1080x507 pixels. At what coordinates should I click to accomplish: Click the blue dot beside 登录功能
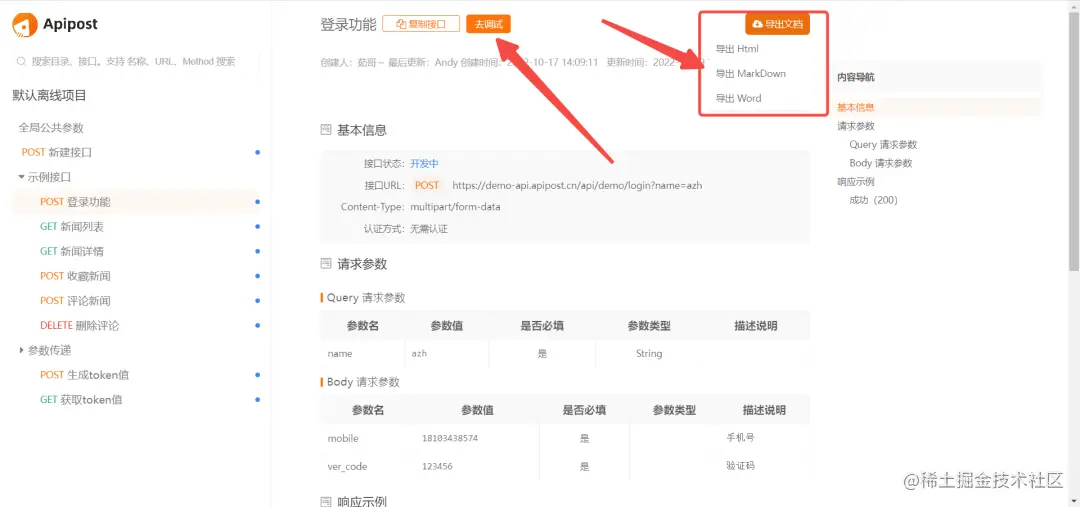click(258, 202)
